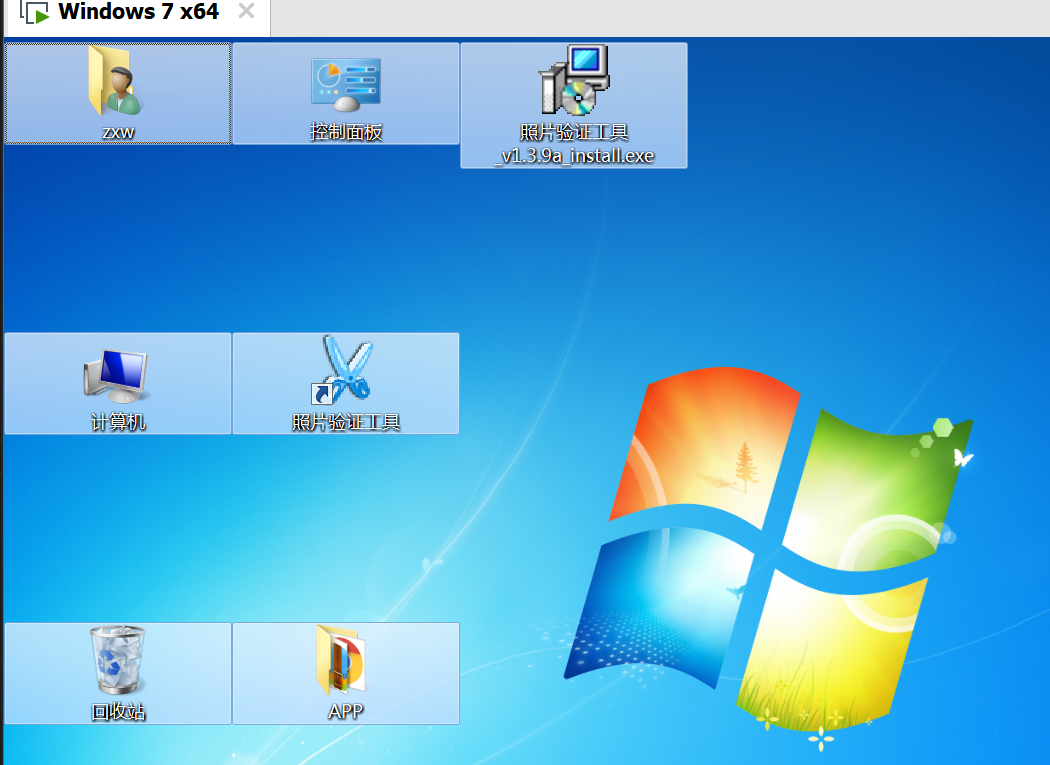Click the 照片验证工具 shortcut label text
This screenshot has width=1050, height=765.
346,422
